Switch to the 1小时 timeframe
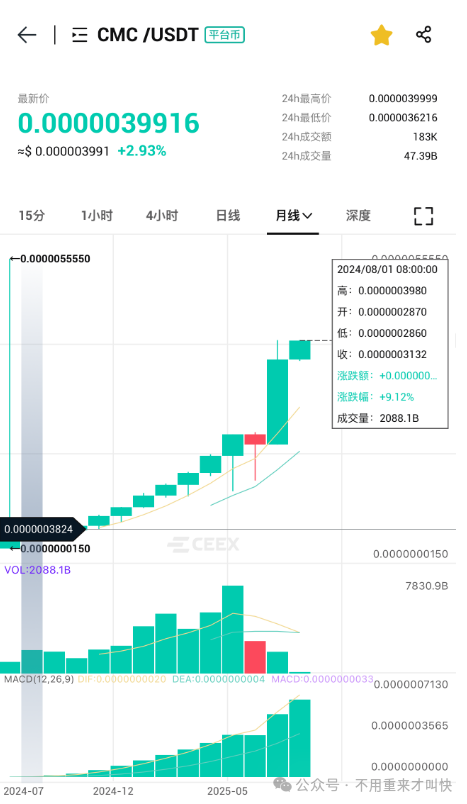The width and height of the screenshot is (467, 804). click(x=97, y=215)
